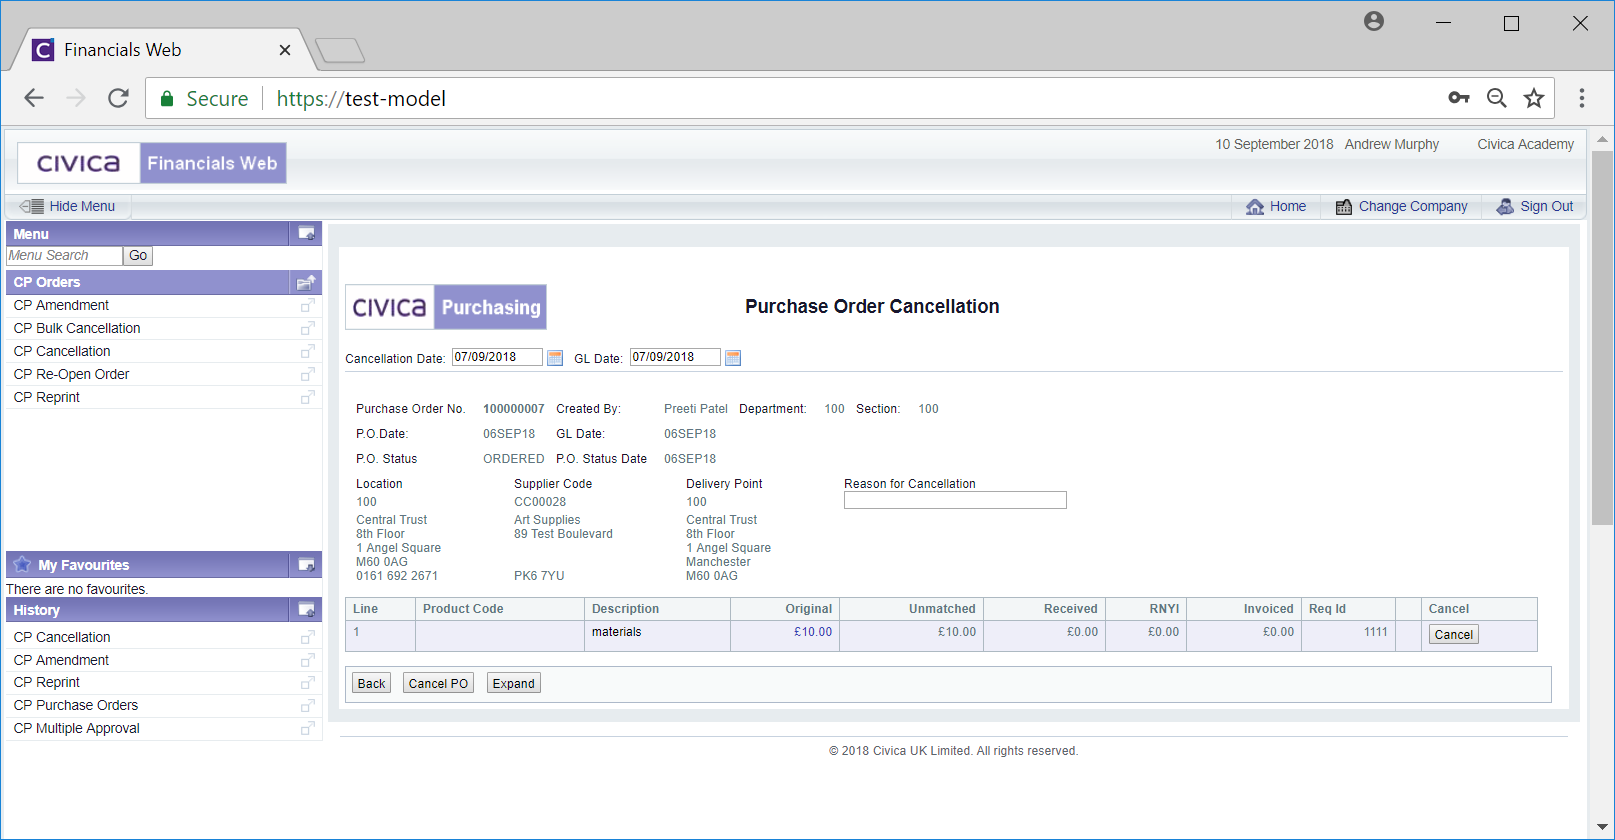The width and height of the screenshot is (1615, 840).
Task: Select CP Reprint in CP Orders menu
Action: point(46,397)
